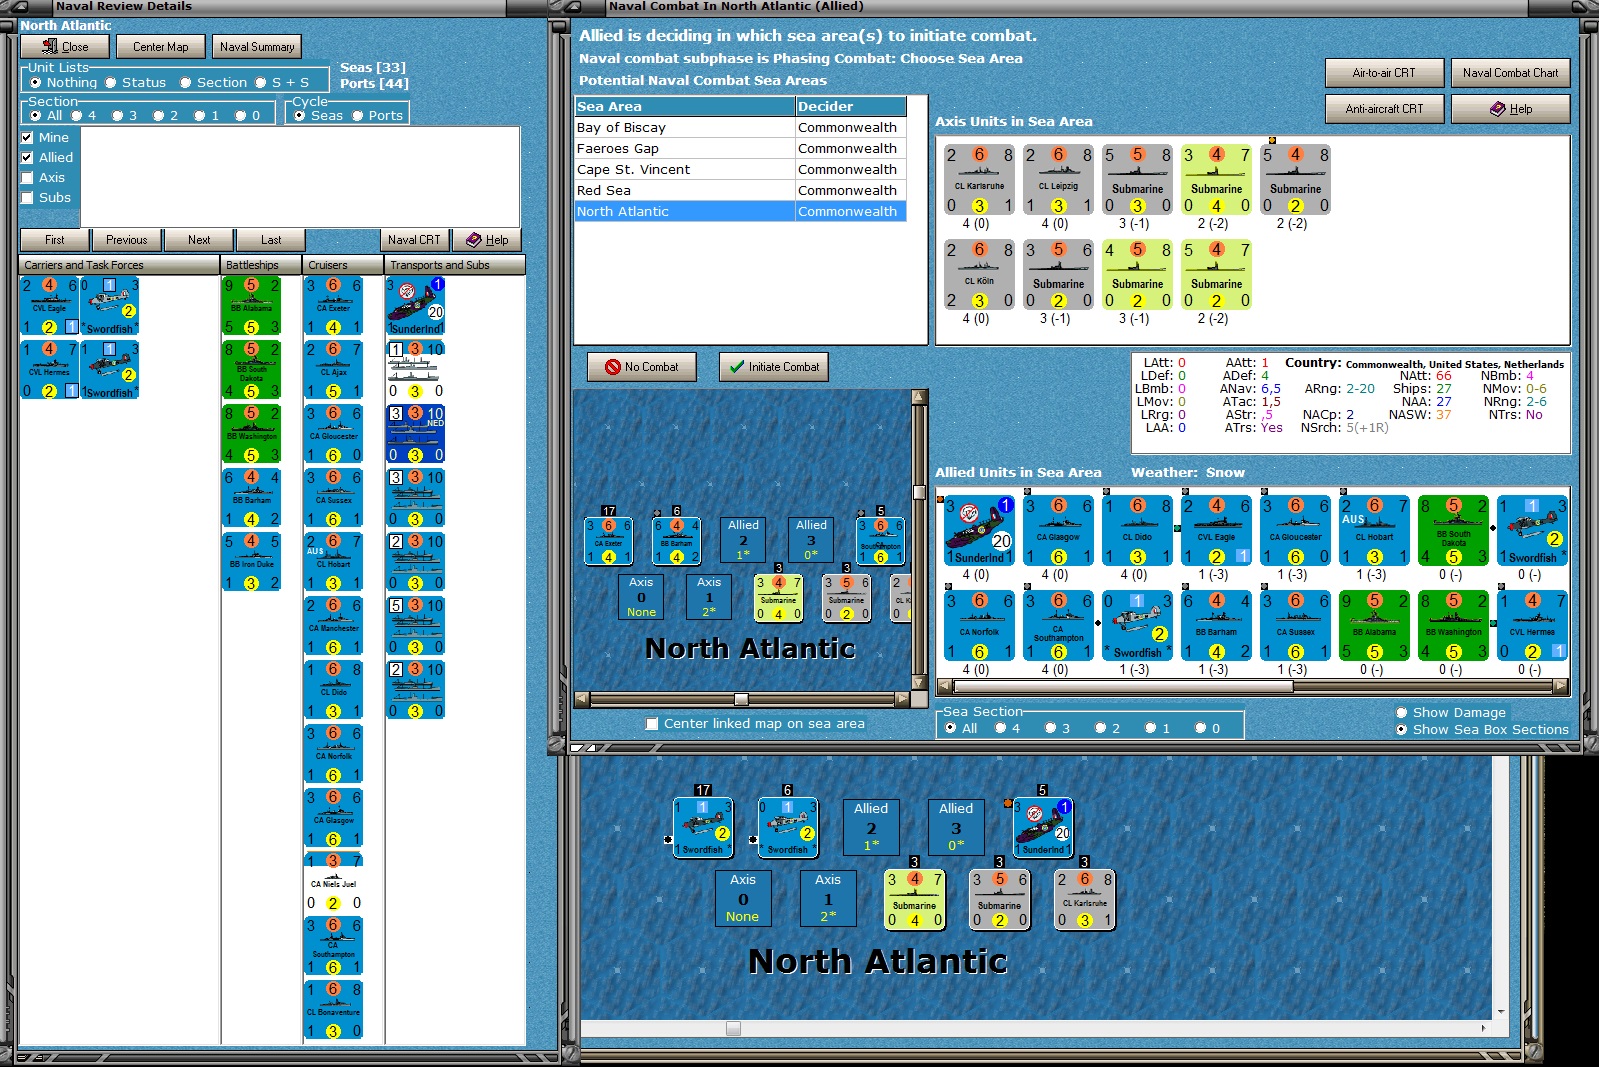Select the CL Leipzig Axis counter

(x=1059, y=180)
